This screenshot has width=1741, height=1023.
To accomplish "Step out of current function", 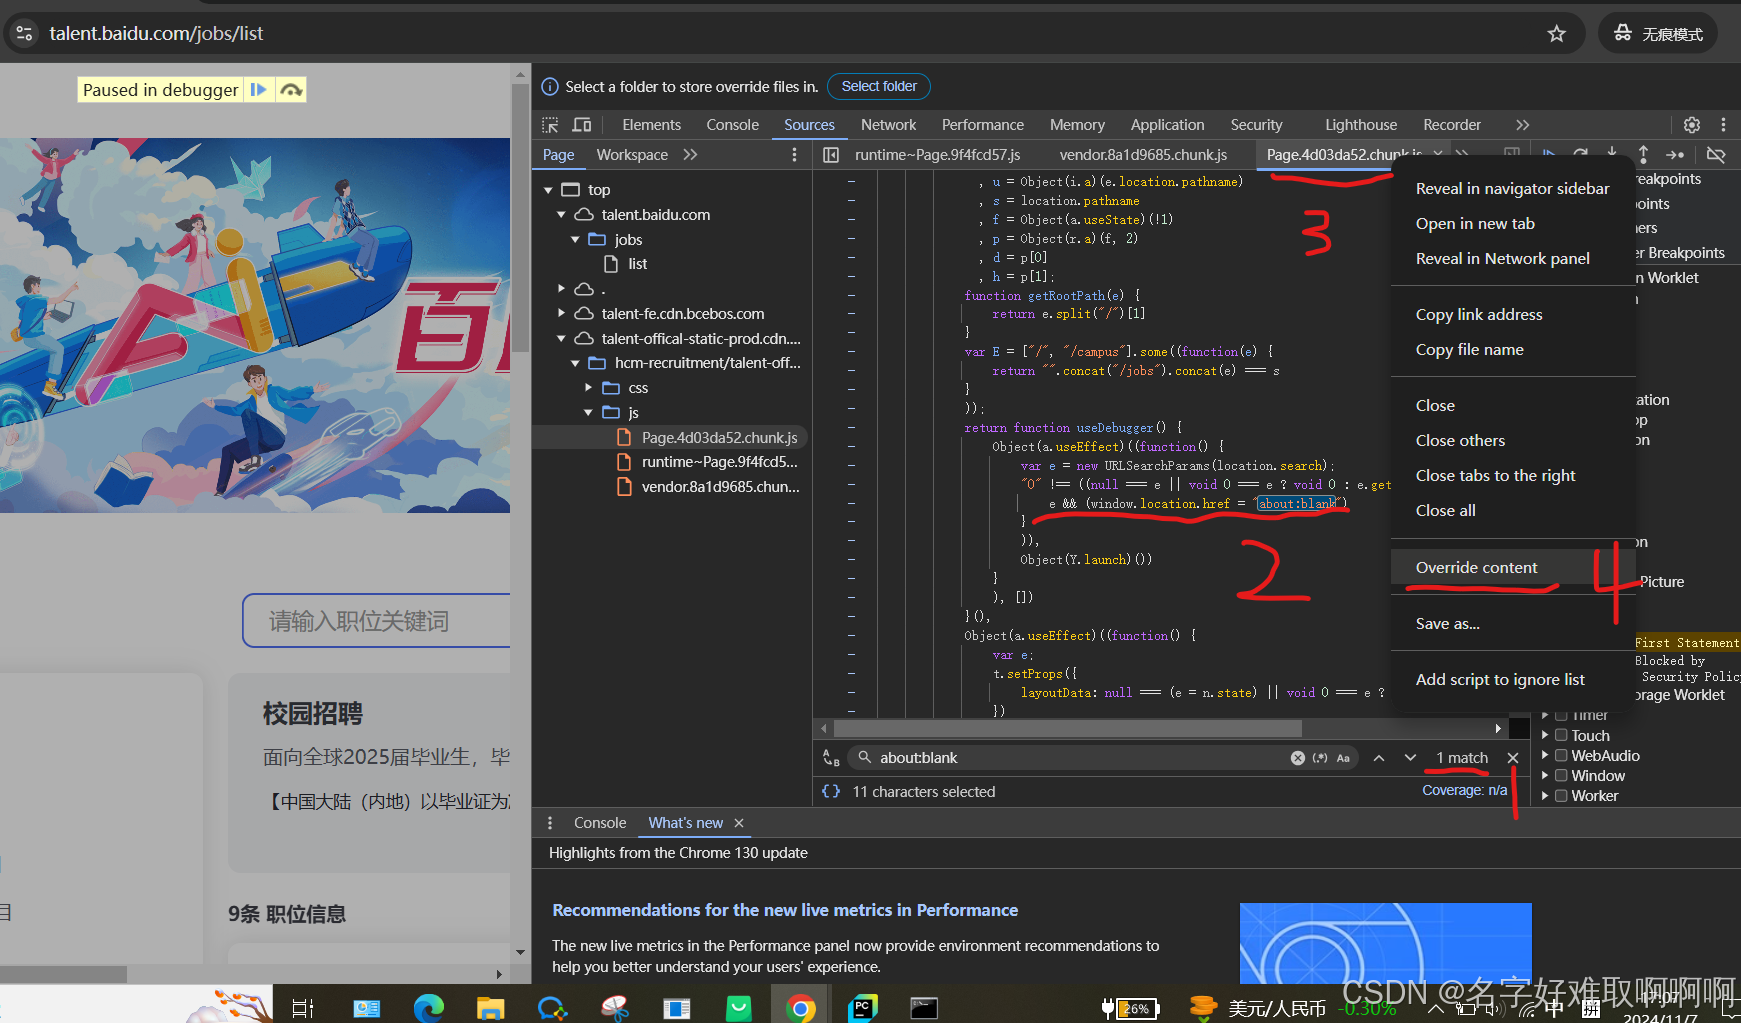I will pyautogui.click(x=1643, y=155).
